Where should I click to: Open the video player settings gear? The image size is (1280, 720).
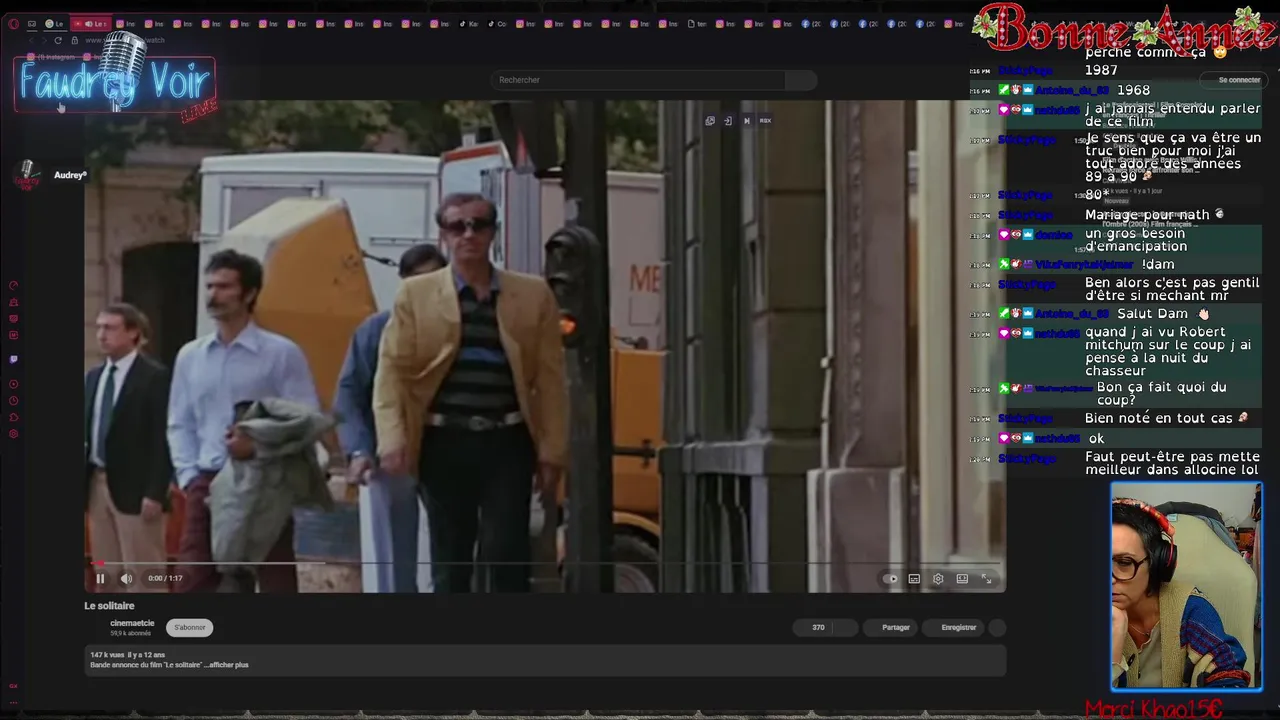tap(938, 578)
